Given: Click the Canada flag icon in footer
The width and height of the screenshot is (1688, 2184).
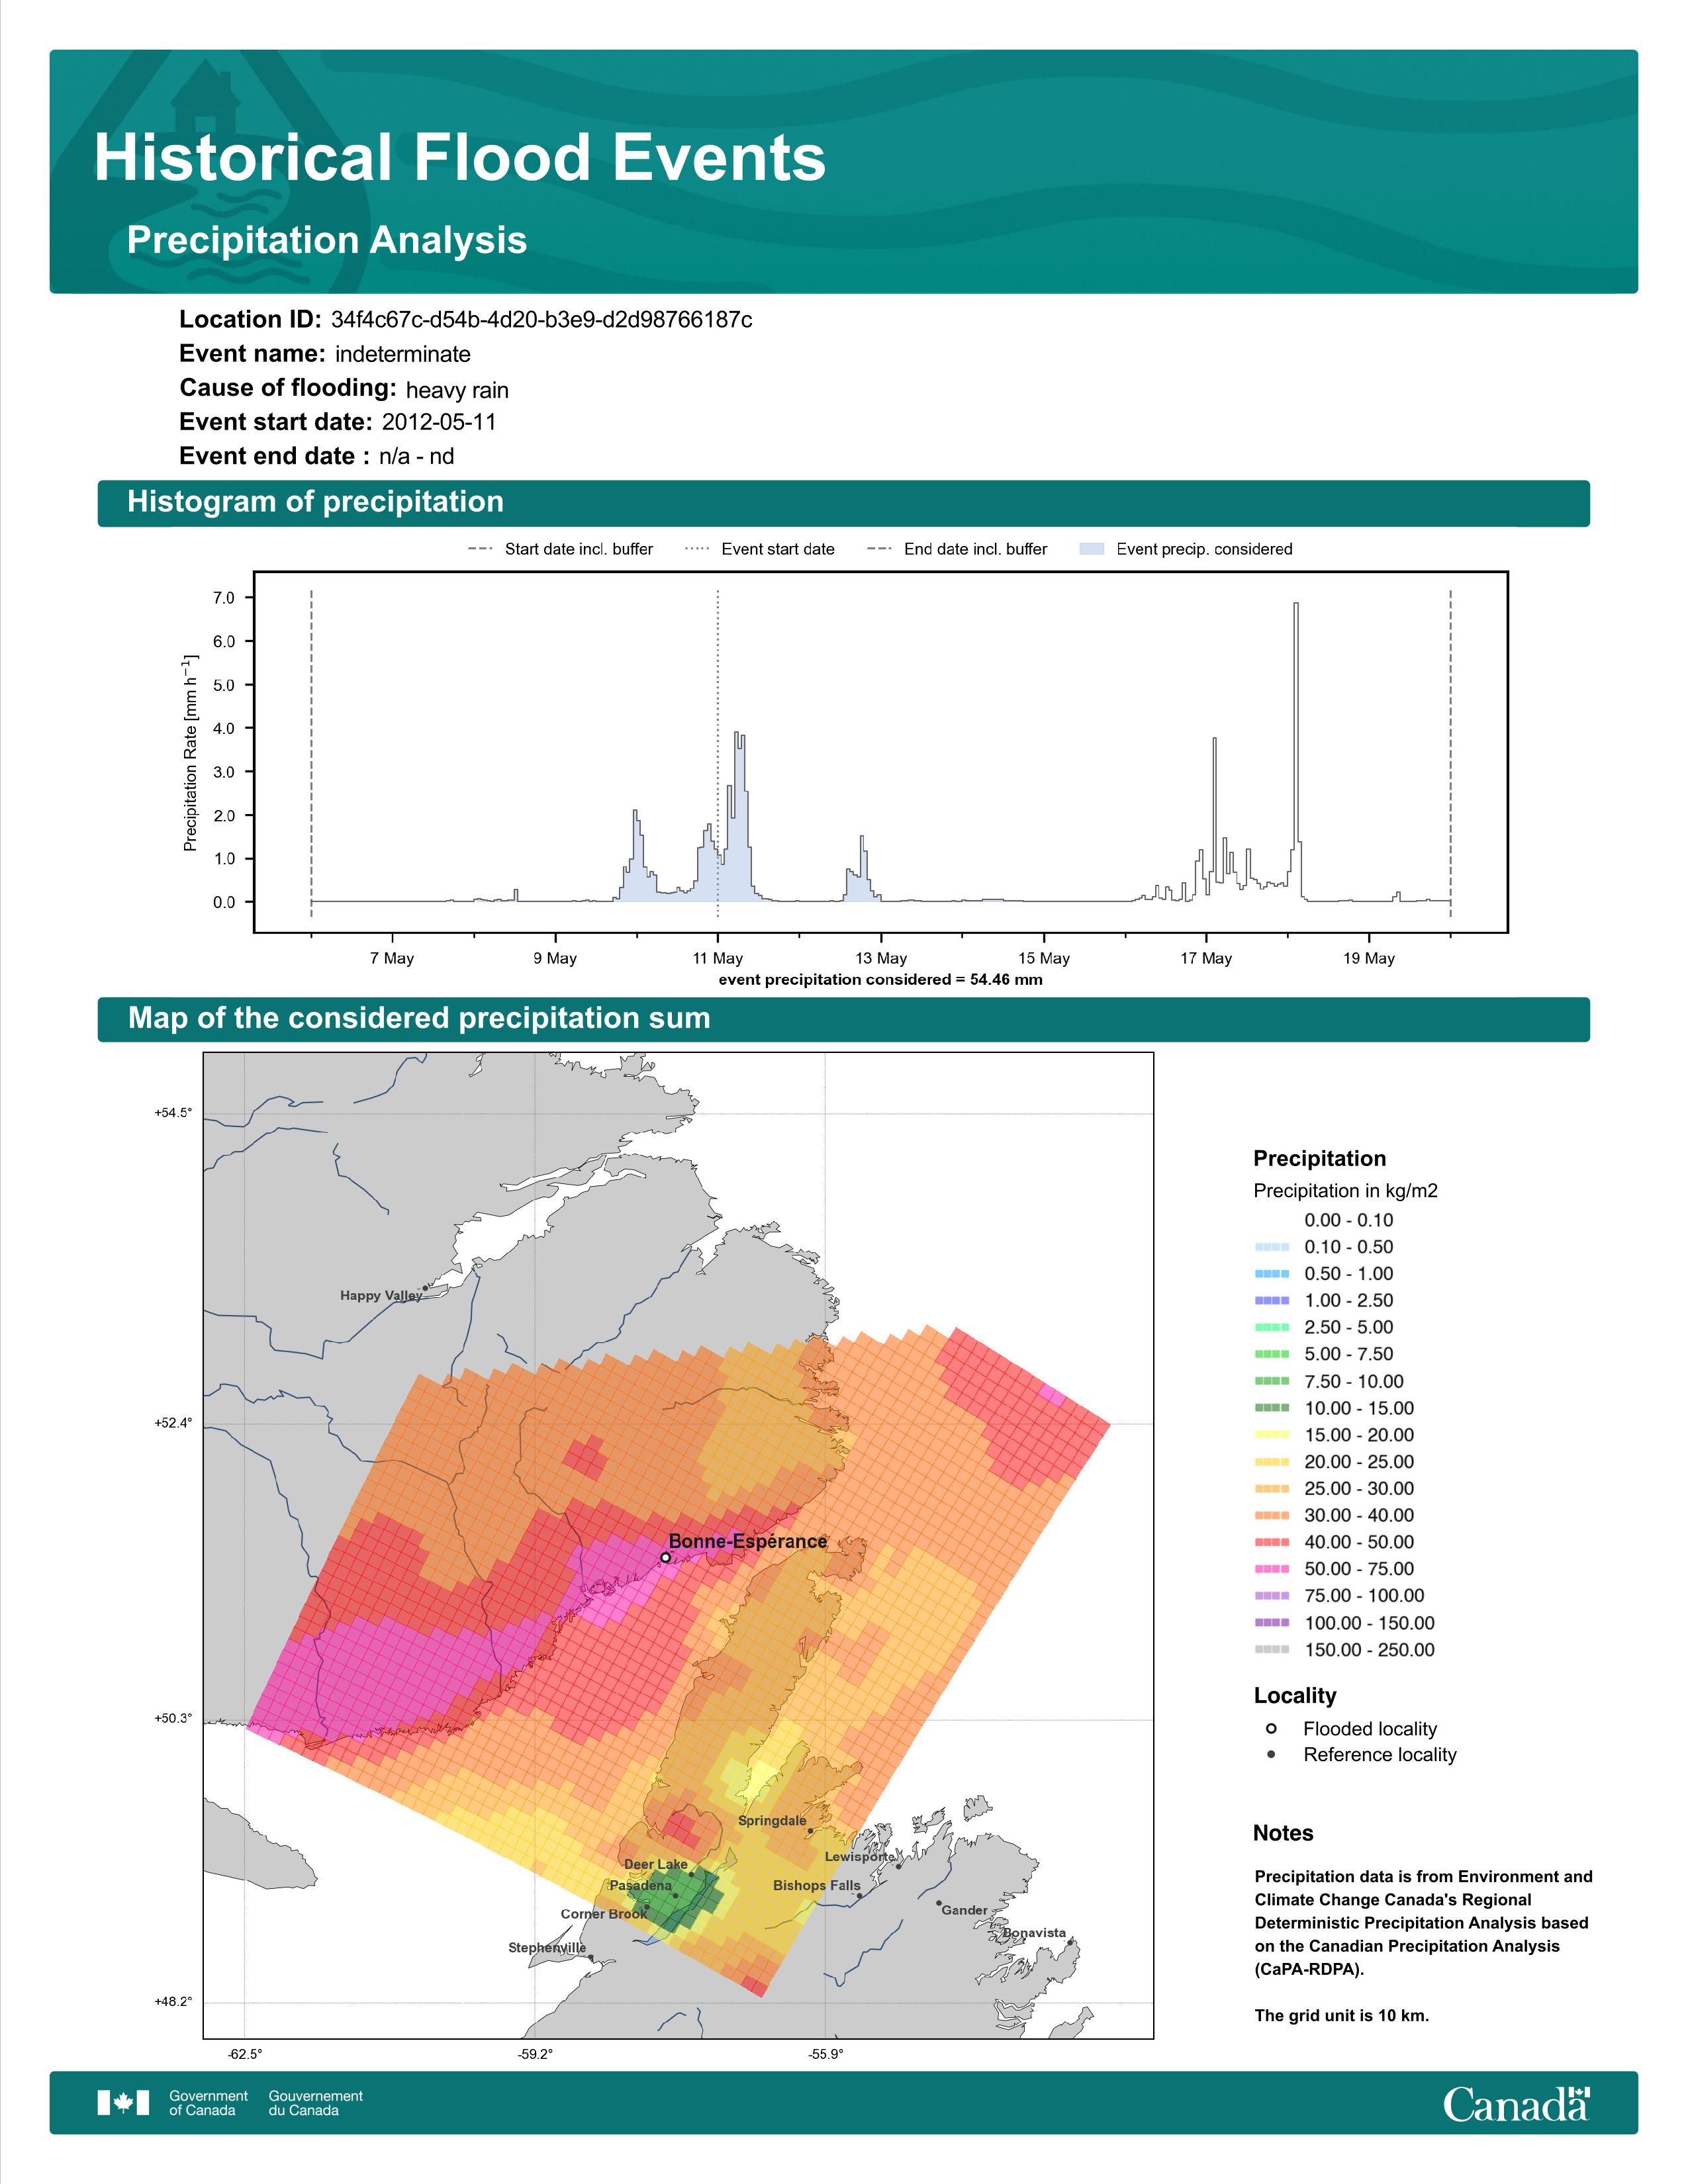Looking at the screenshot, I should (x=123, y=2102).
